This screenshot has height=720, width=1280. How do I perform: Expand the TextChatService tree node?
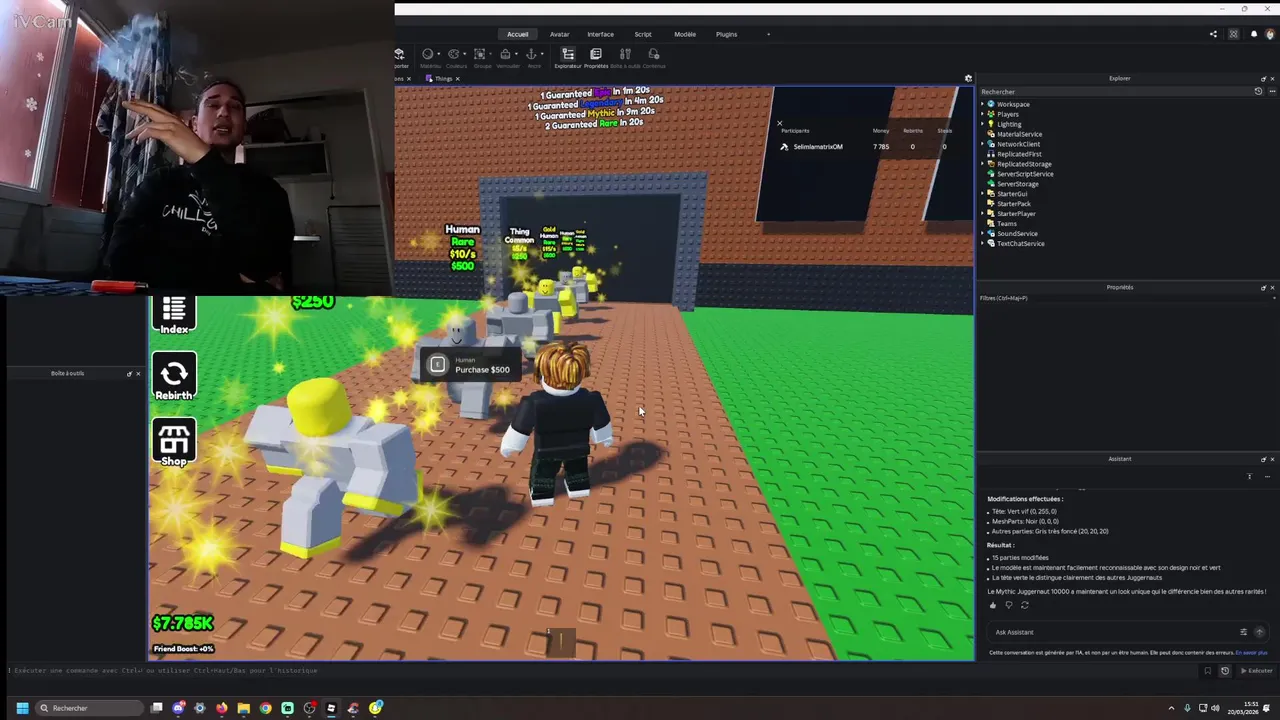(983, 243)
